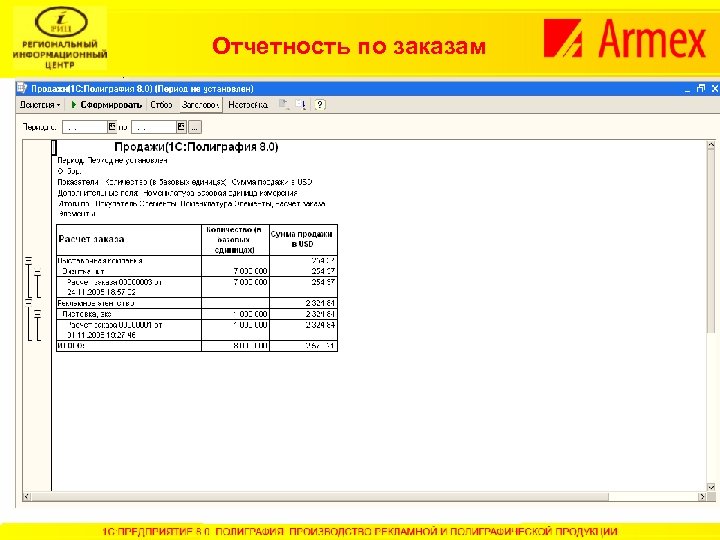The image size is (720, 540).
Task: Click the quantity cell in the 01.11.2005 order row
Action: 235,330
